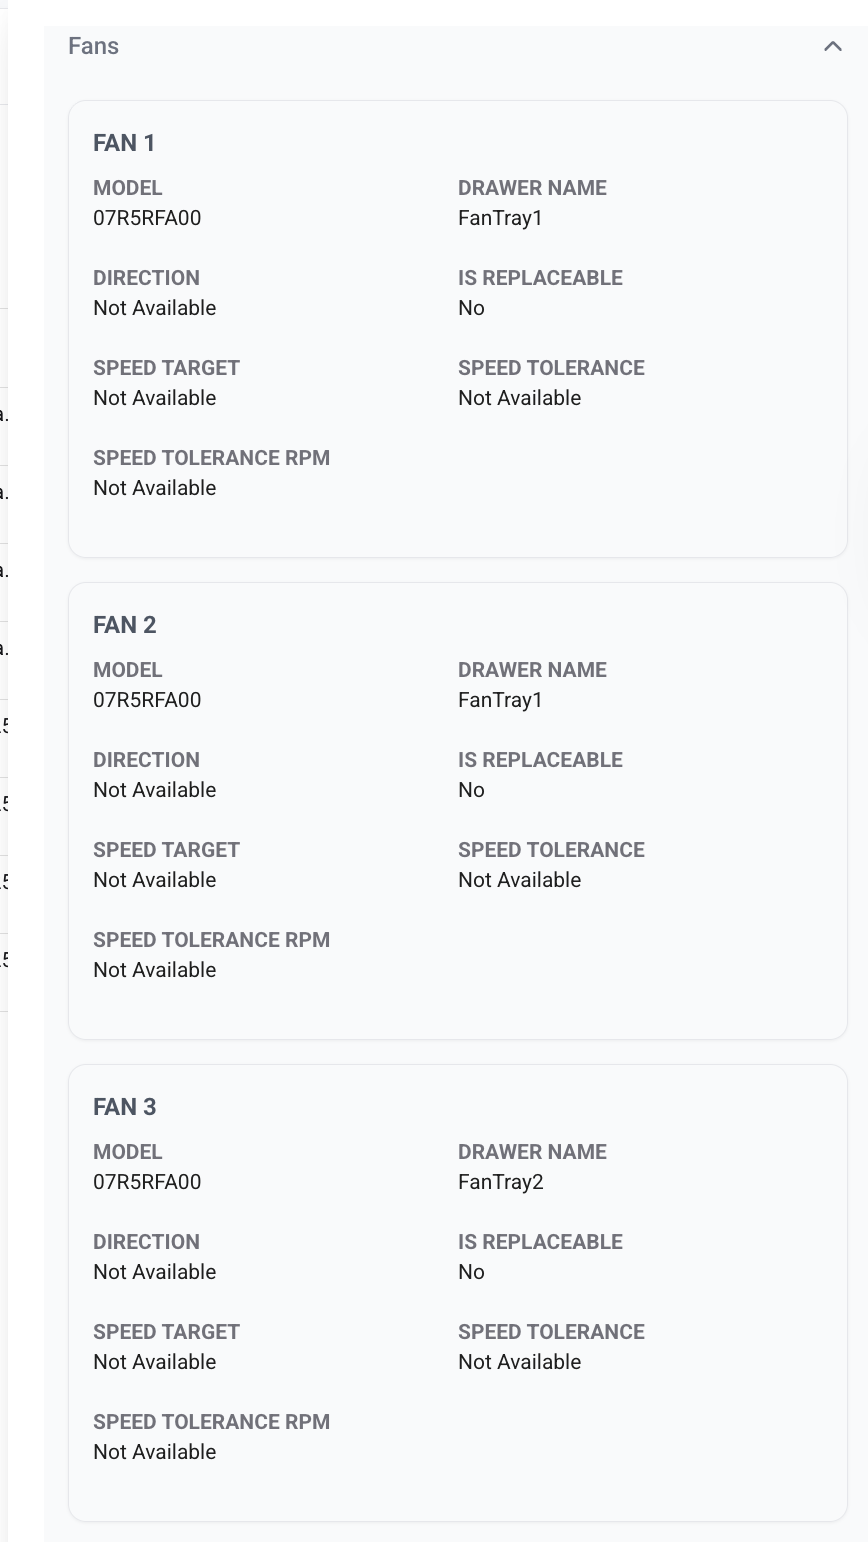Click FAN 3 model number 07R5RFA00
Screen dimensions: 868x1542
point(147,1182)
